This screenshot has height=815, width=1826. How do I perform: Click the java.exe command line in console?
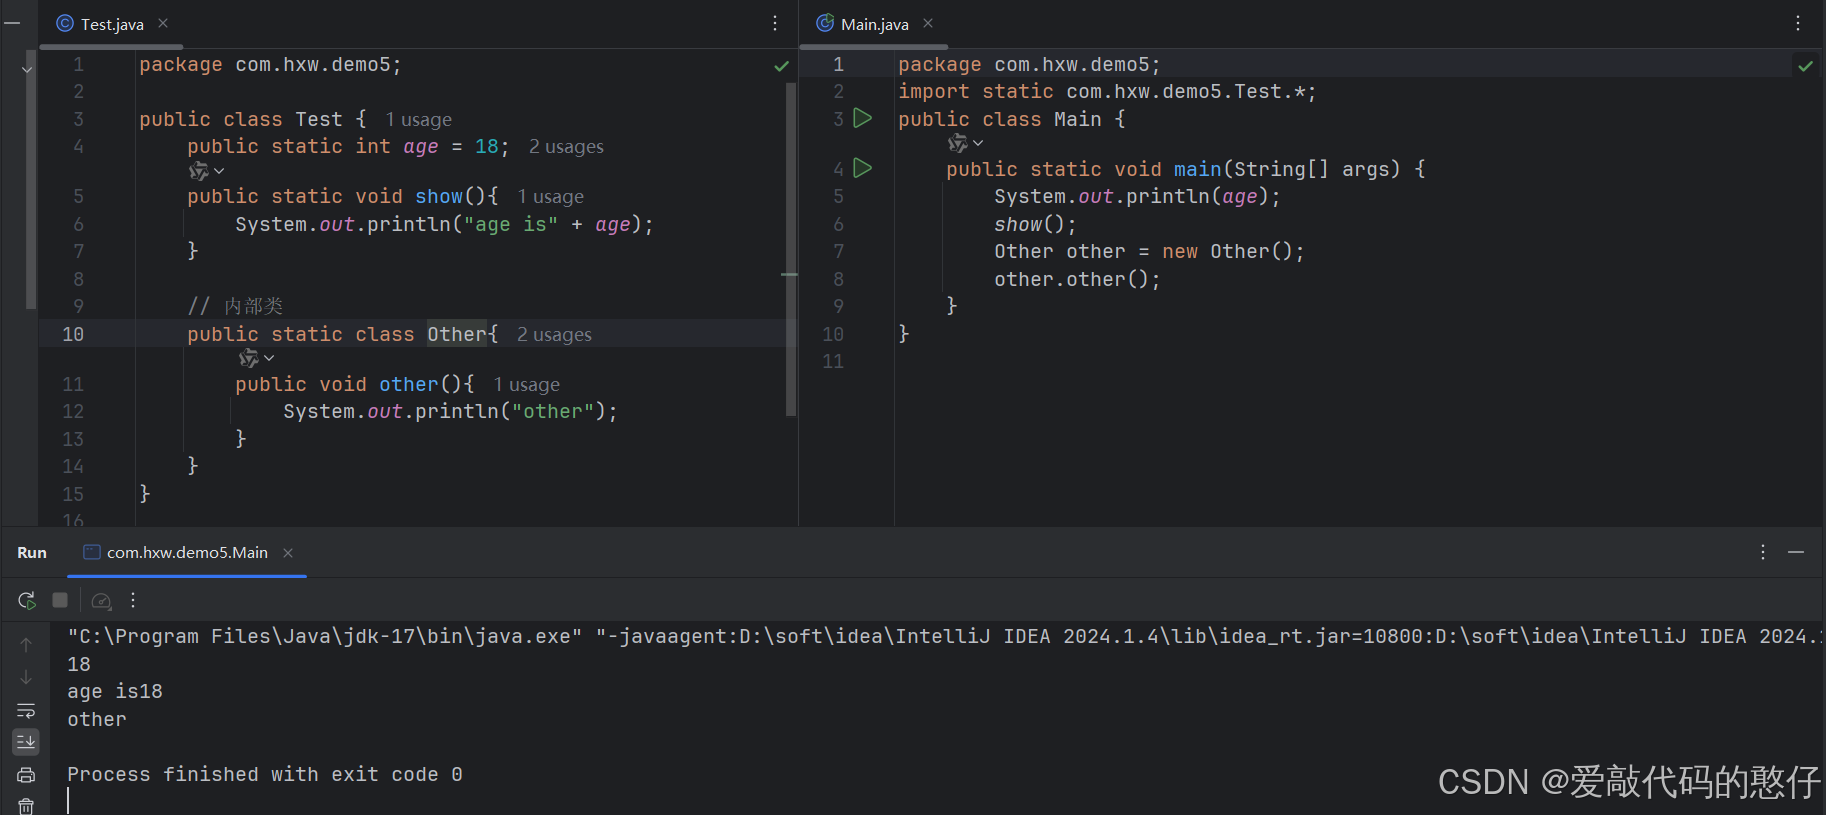click(944, 637)
